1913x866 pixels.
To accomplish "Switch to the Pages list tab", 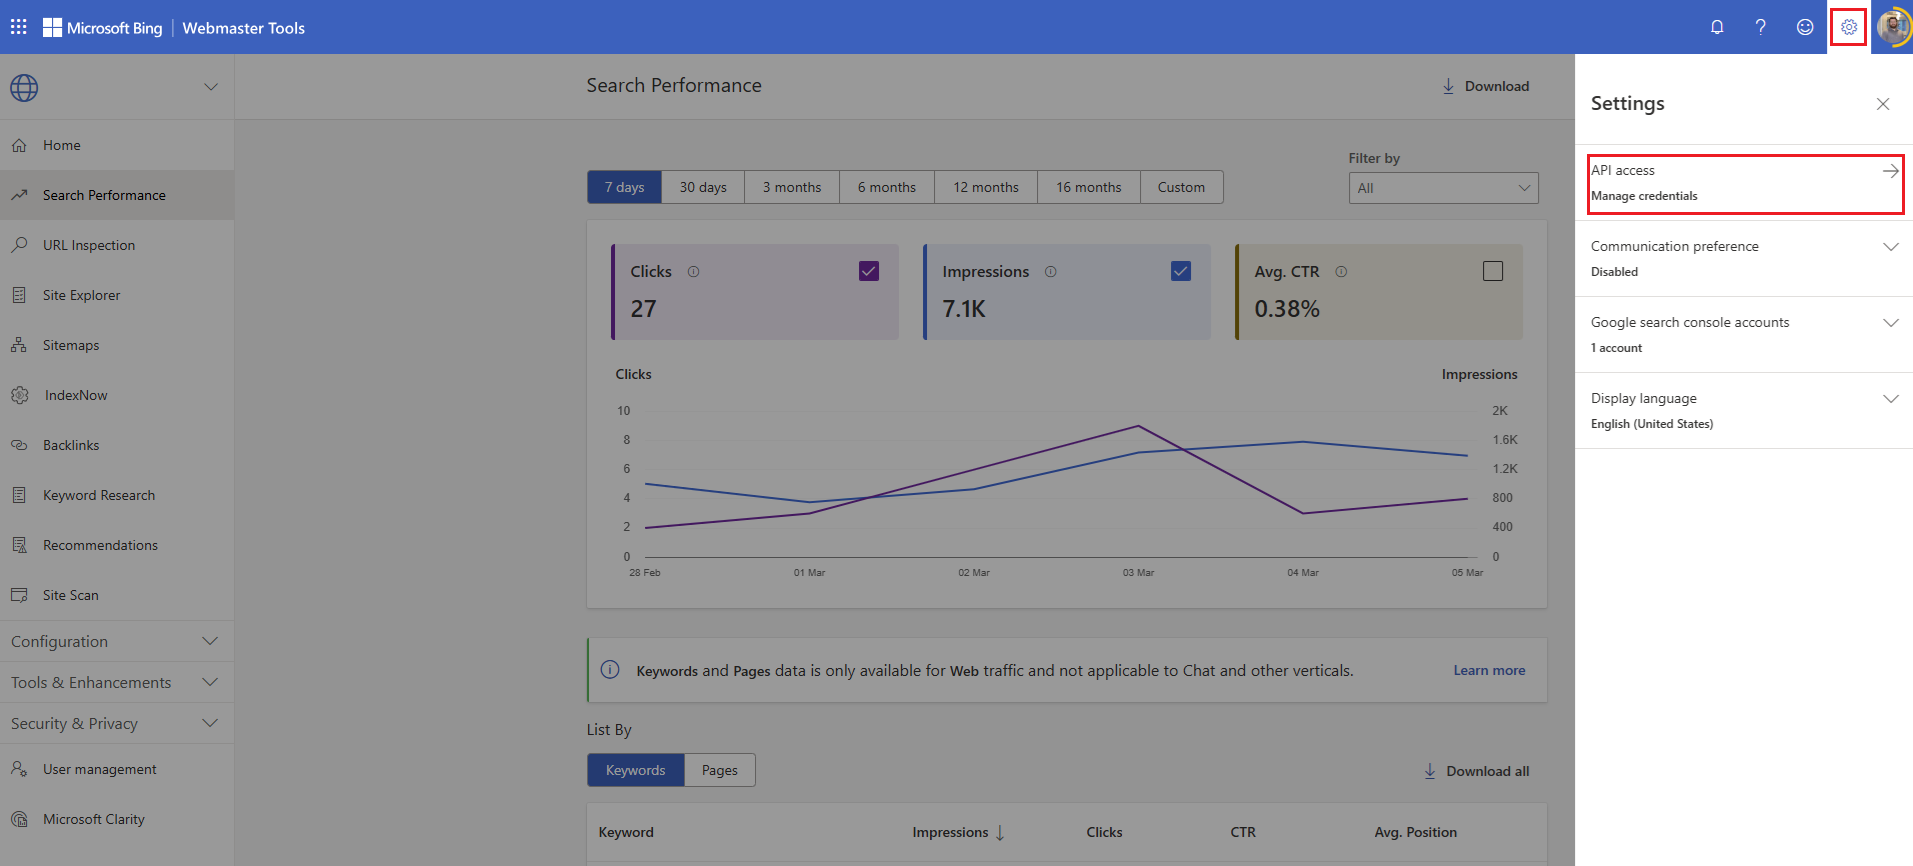I will (x=719, y=770).
